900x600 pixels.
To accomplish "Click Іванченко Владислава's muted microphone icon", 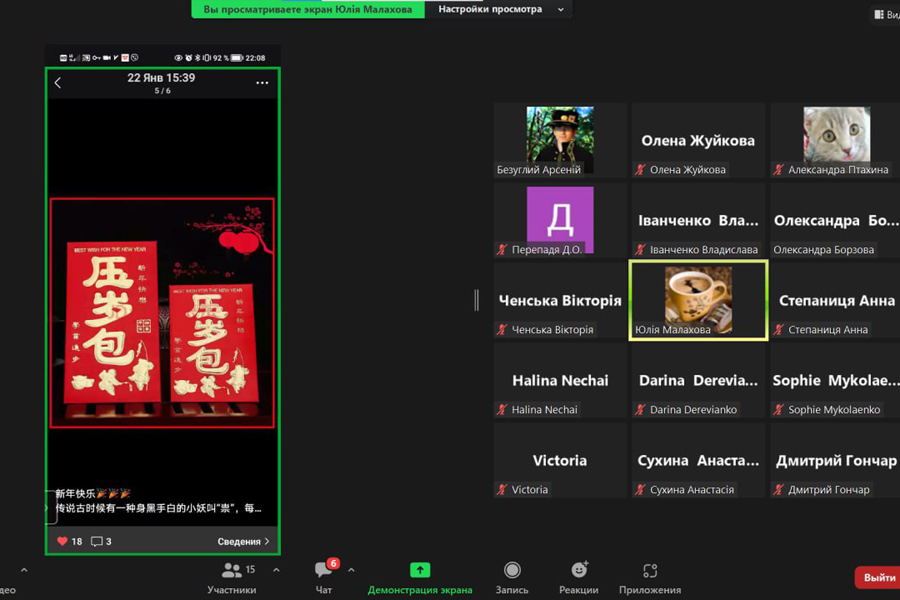I will point(641,249).
